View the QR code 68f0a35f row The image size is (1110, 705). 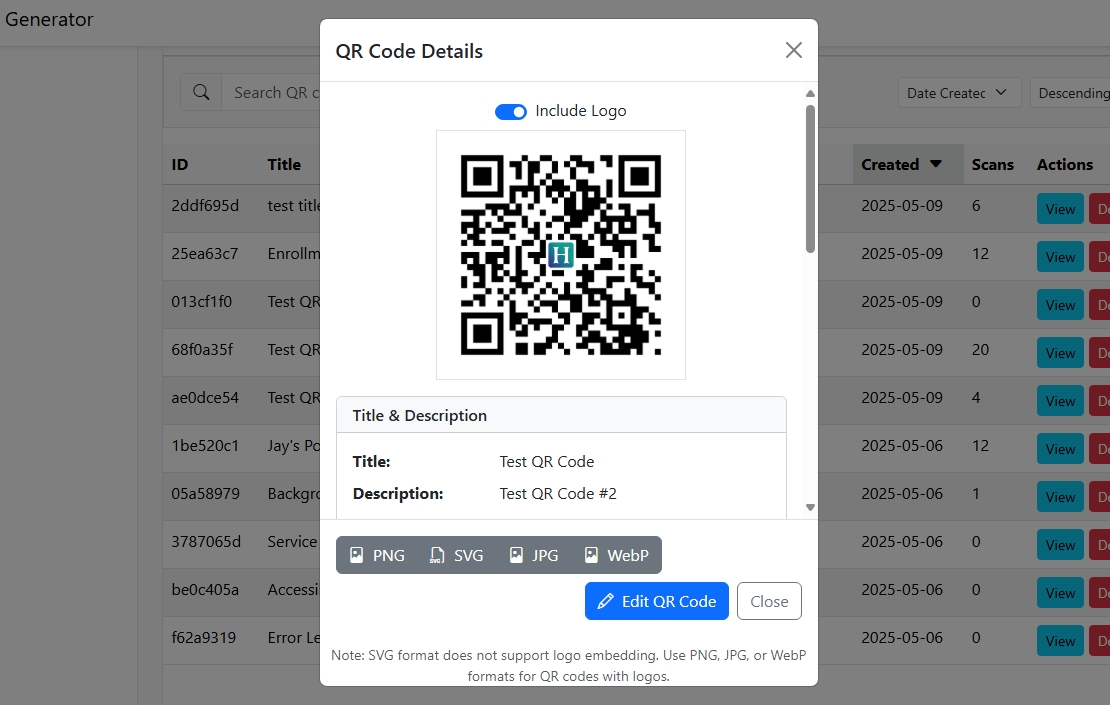(x=1060, y=353)
